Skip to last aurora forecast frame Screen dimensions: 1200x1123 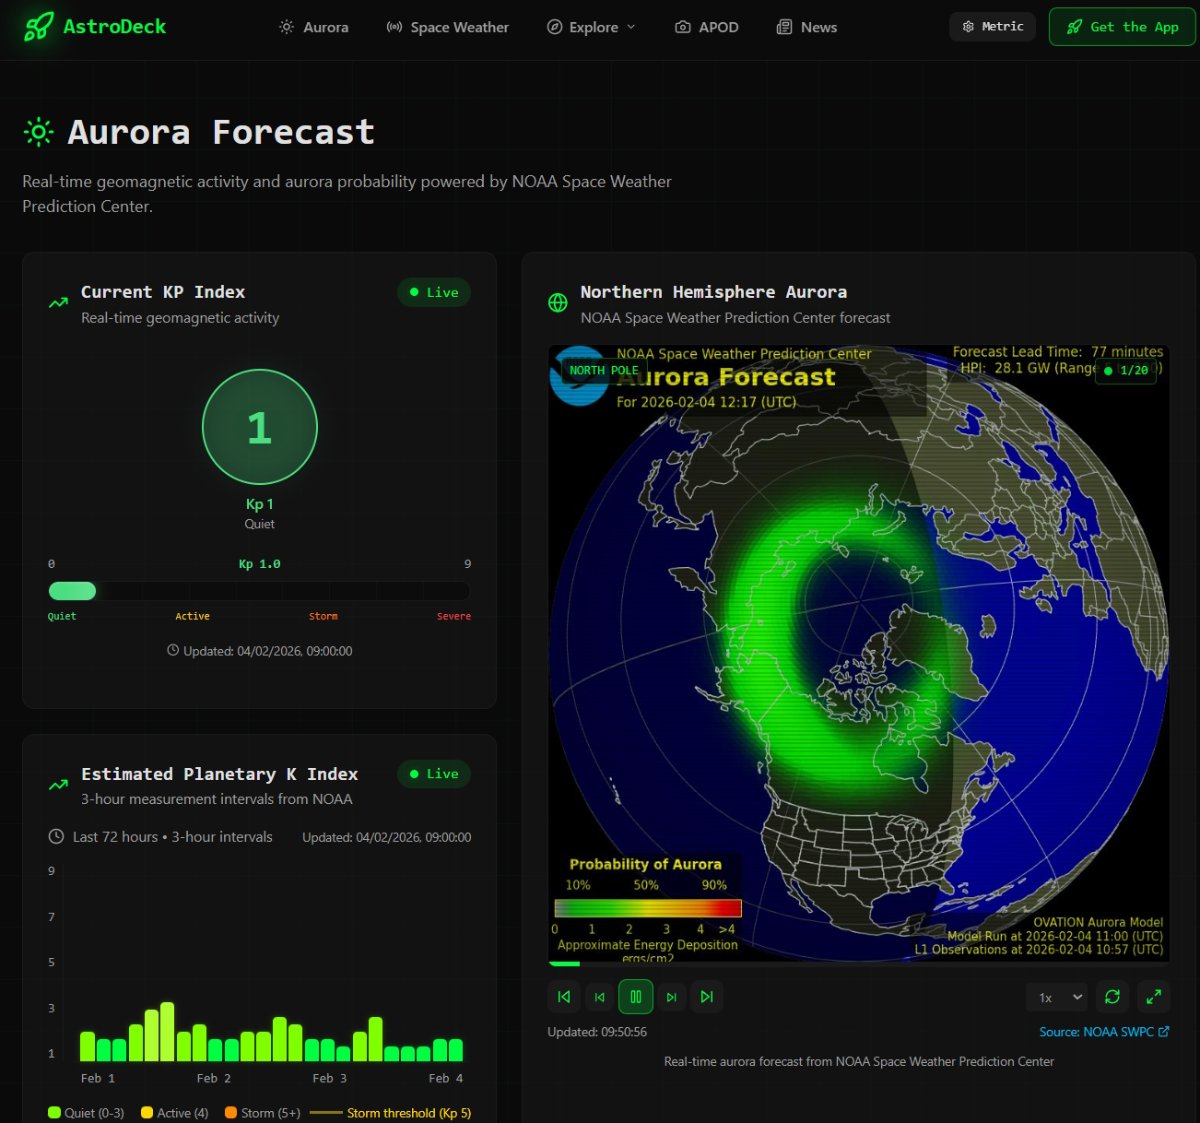[x=707, y=997]
